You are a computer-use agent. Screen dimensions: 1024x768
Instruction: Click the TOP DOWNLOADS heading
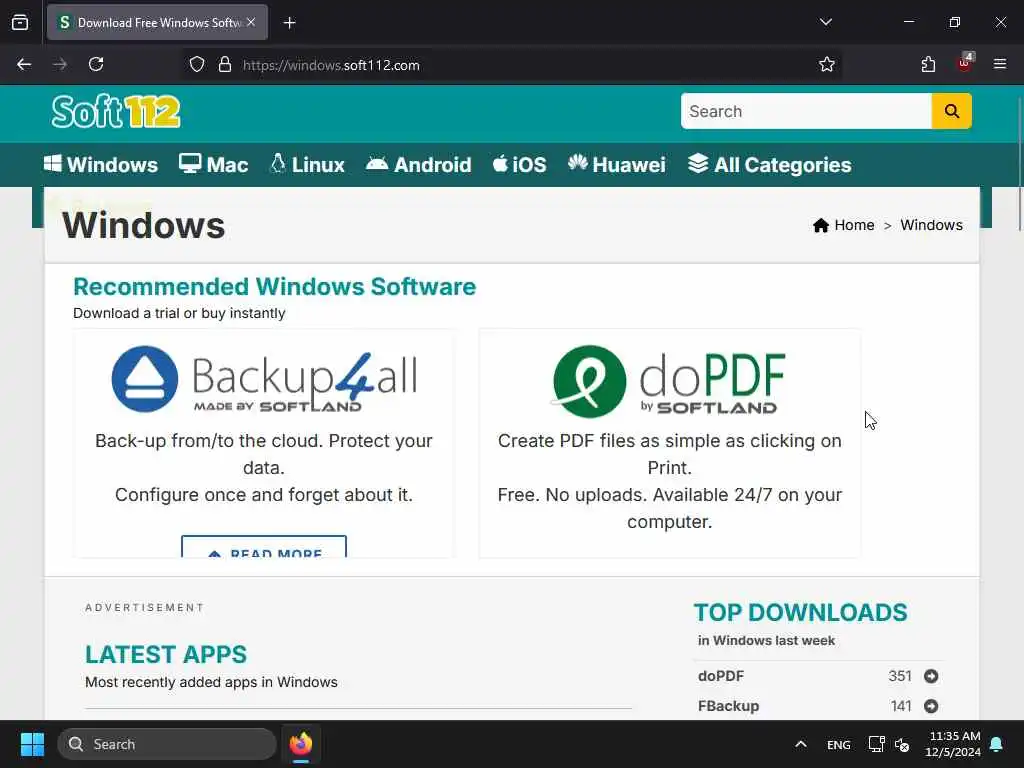pyautogui.click(x=800, y=613)
